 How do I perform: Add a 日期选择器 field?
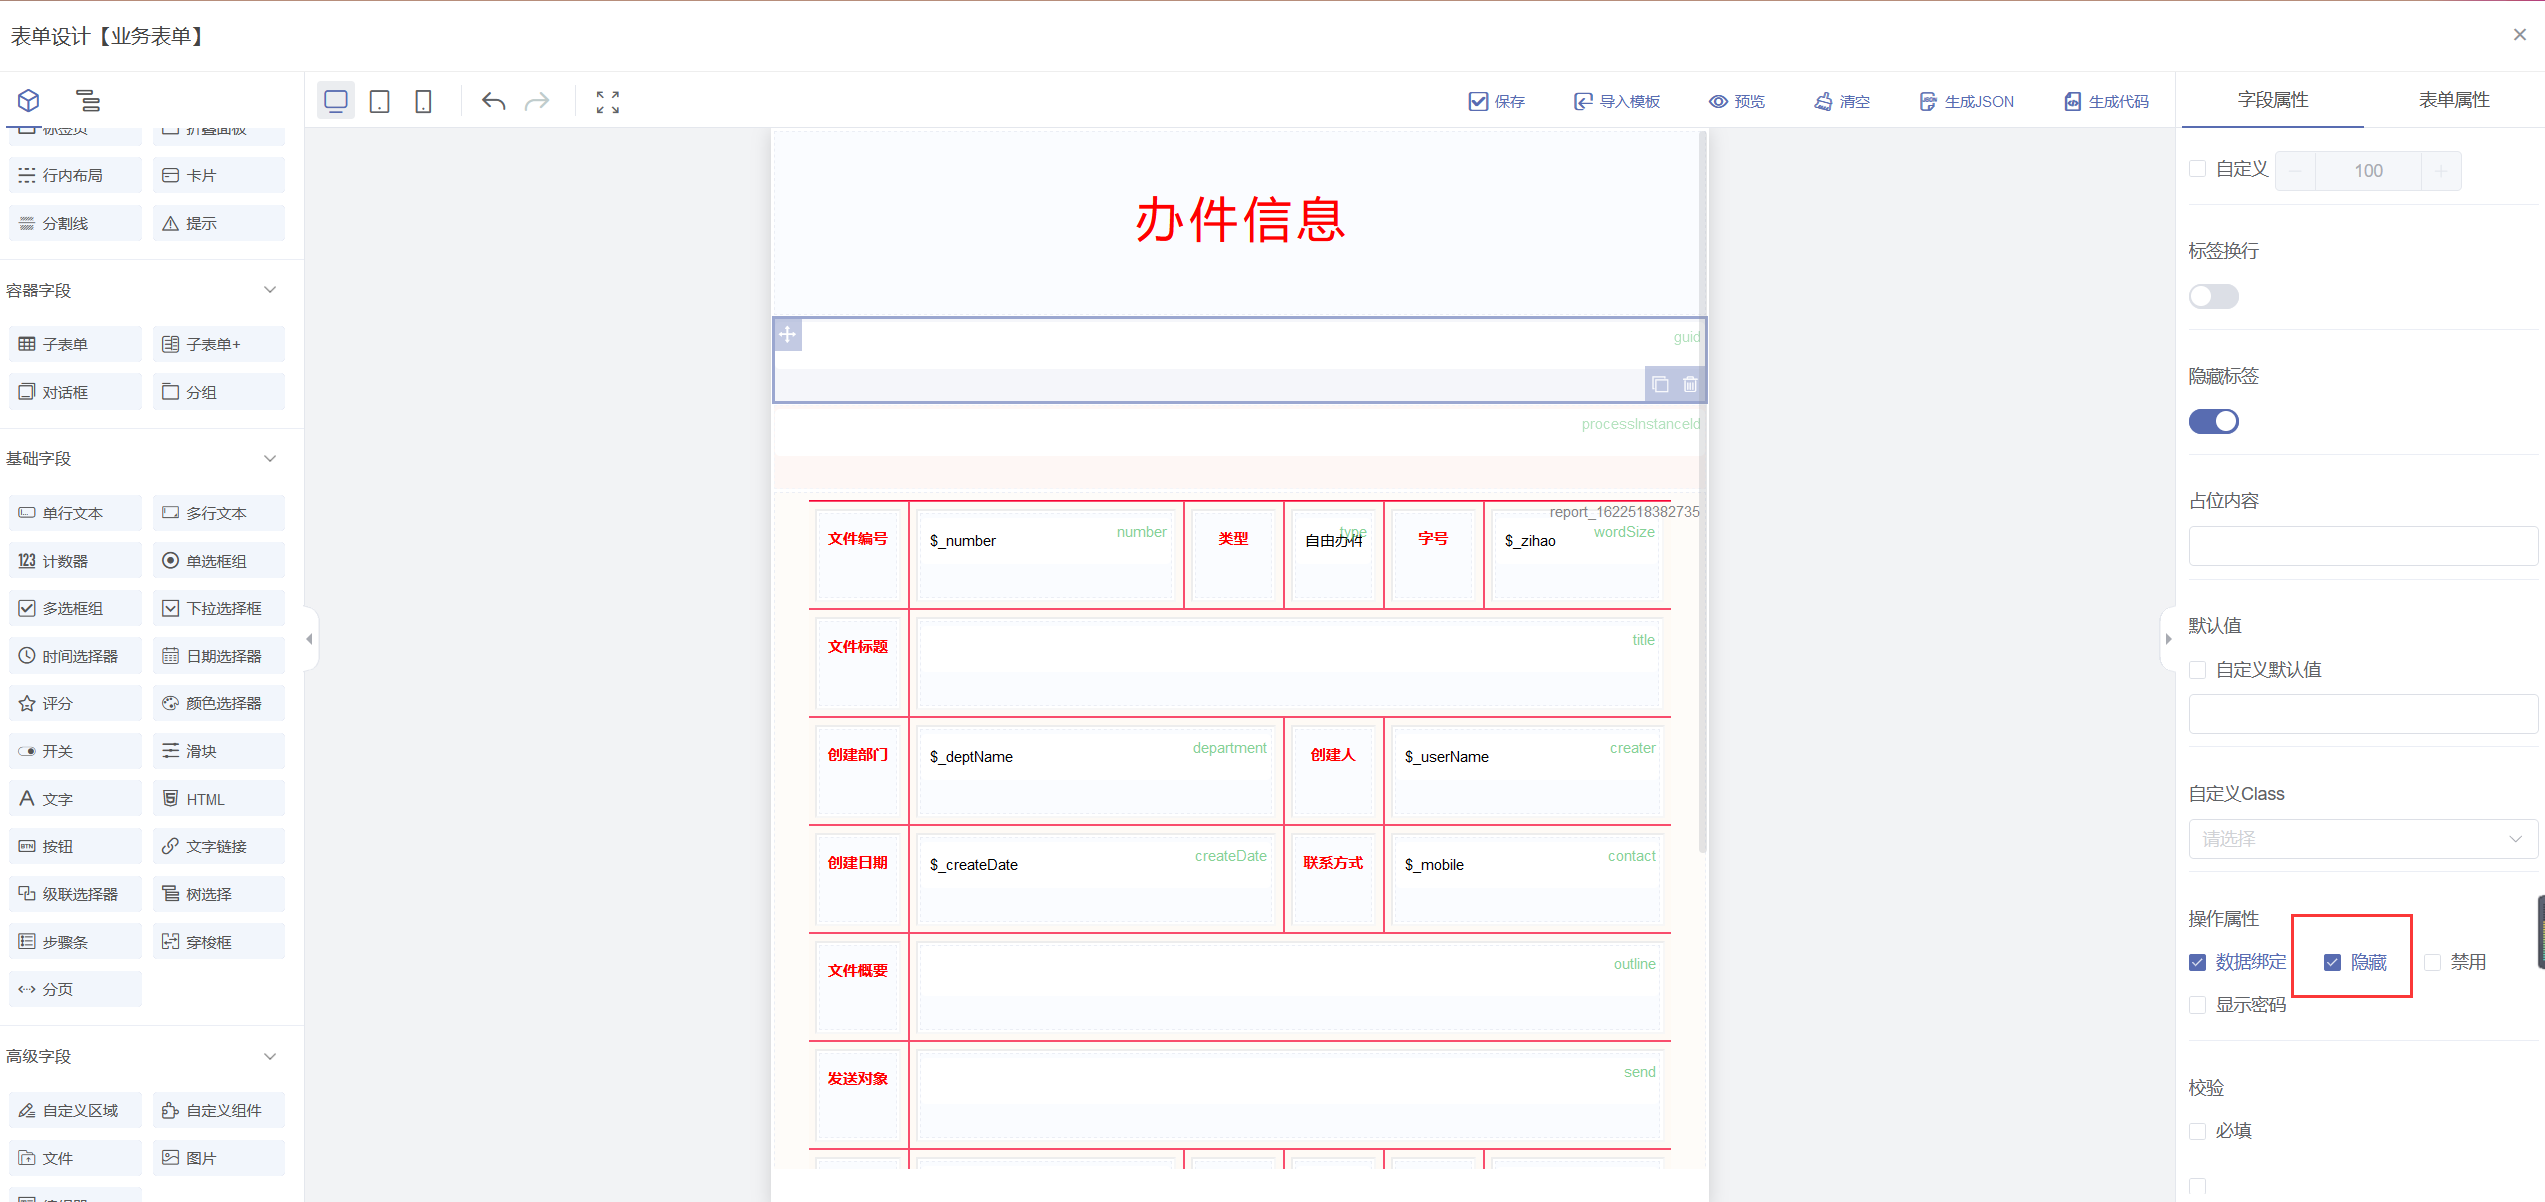coord(219,656)
